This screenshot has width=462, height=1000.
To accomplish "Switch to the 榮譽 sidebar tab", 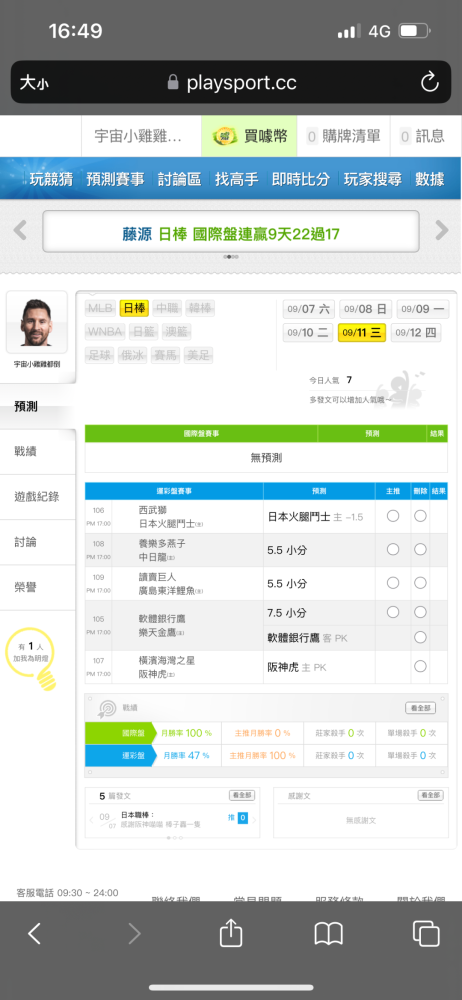I will pos(38,587).
